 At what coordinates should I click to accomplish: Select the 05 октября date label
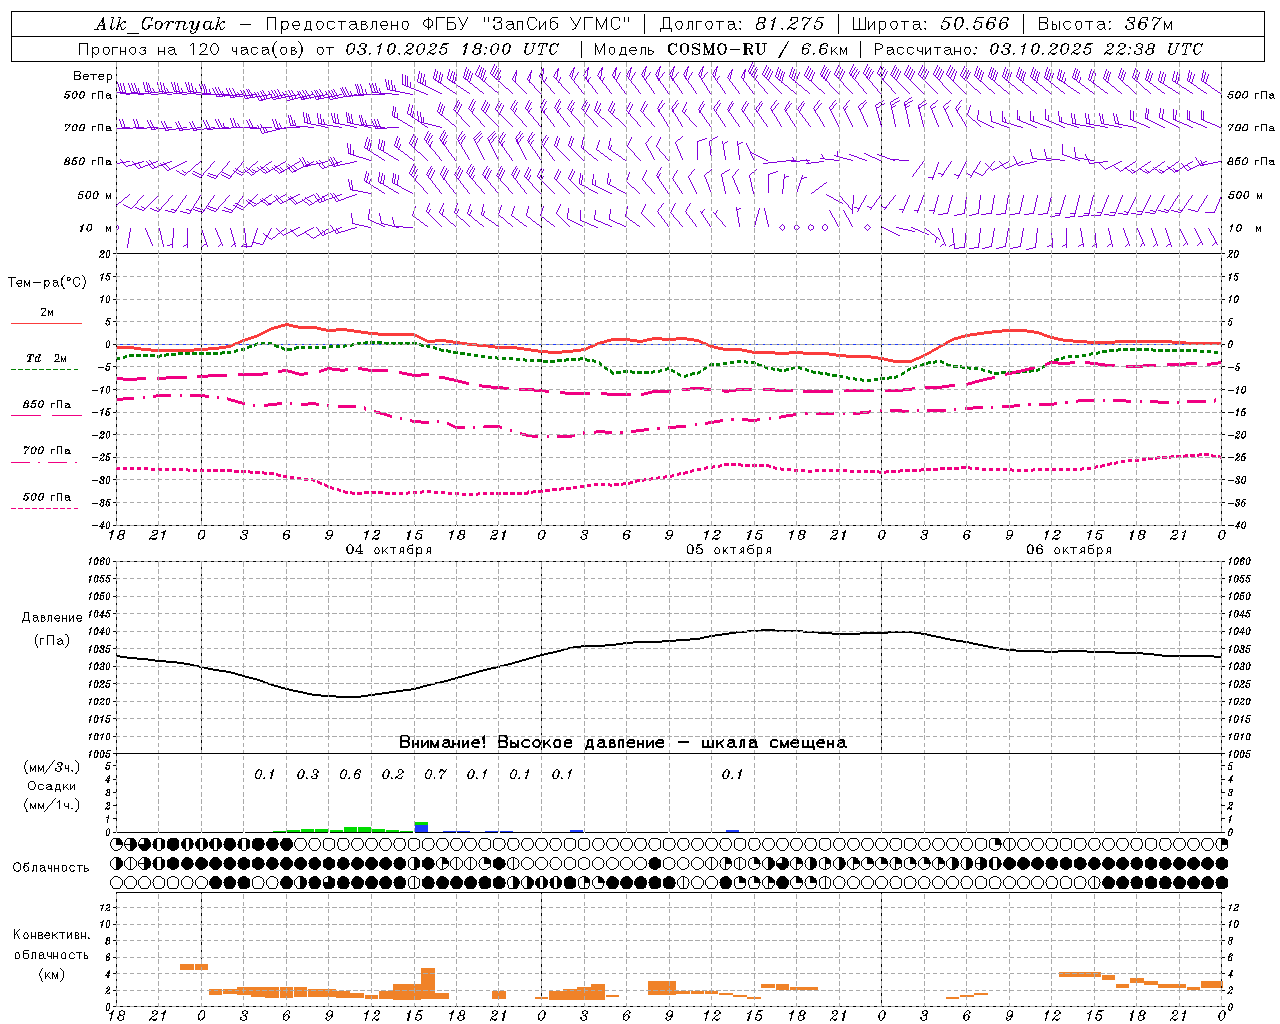tap(729, 550)
